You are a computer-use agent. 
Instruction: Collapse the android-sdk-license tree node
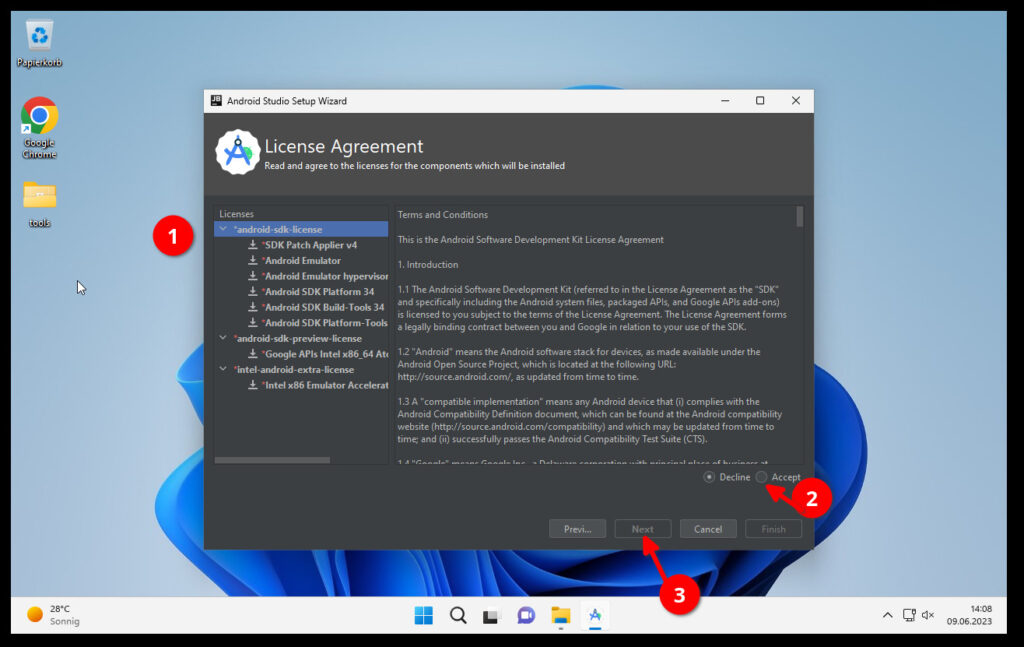coord(223,229)
